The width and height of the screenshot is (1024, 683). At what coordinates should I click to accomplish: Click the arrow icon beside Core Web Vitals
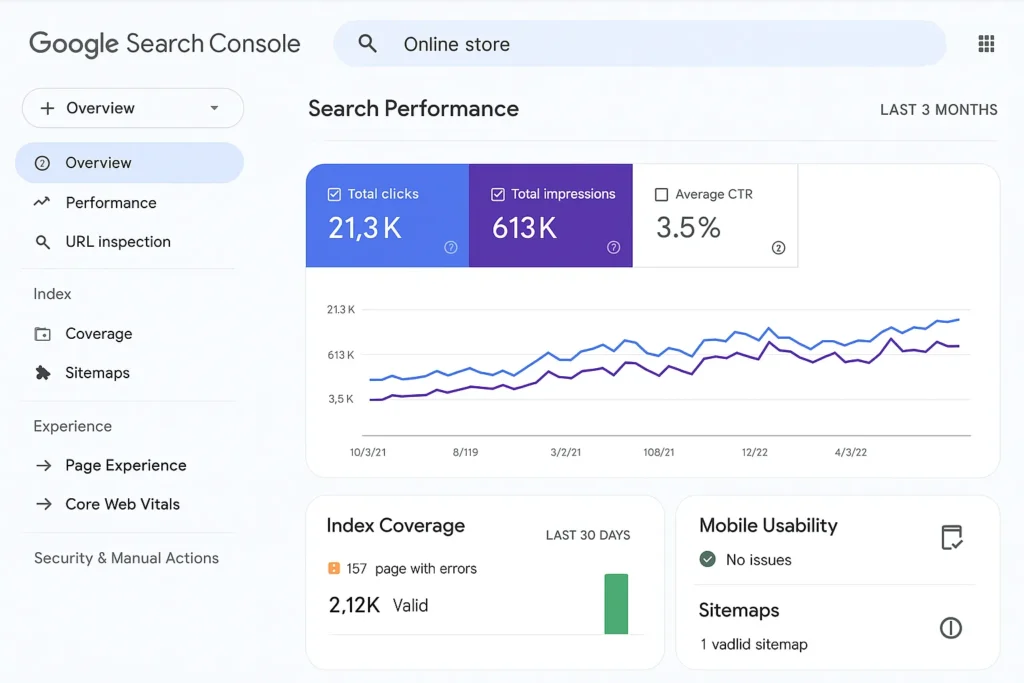tap(44, 504)
